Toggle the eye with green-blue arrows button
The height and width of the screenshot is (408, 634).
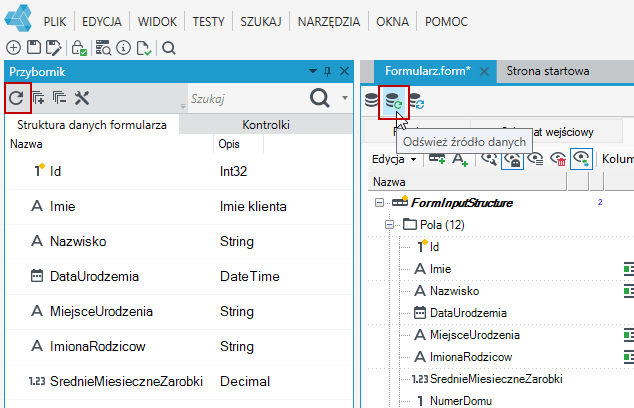click(581, 159)
